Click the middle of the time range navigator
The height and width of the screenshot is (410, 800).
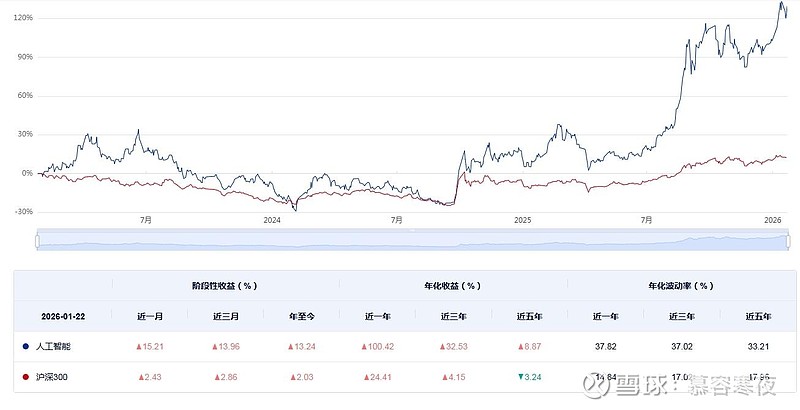pyautogui.click(x=412, y=241)
